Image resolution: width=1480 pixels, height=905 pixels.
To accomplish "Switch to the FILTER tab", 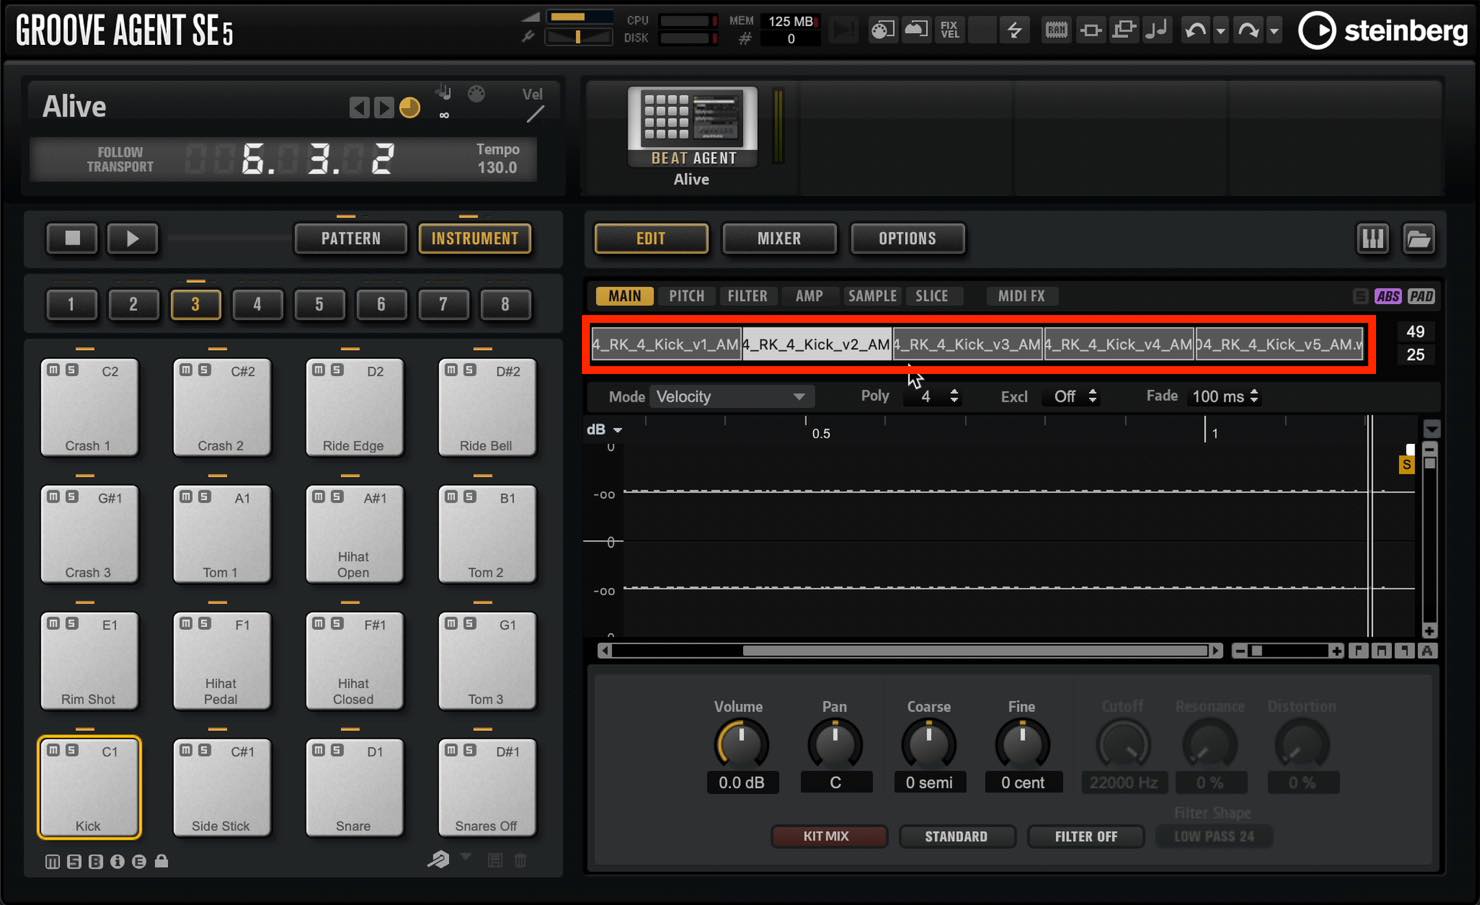I will pyautogui.click(x=747, y=296).
